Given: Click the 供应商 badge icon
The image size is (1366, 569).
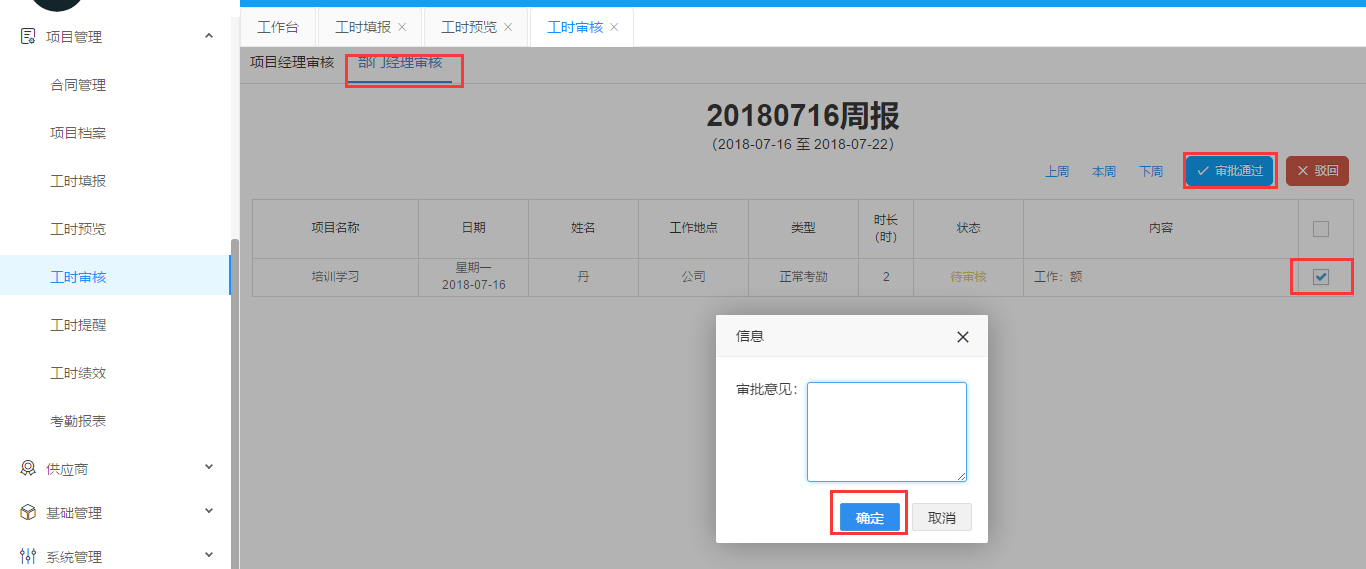Looking at the screenshot, I should click(28, 468).
